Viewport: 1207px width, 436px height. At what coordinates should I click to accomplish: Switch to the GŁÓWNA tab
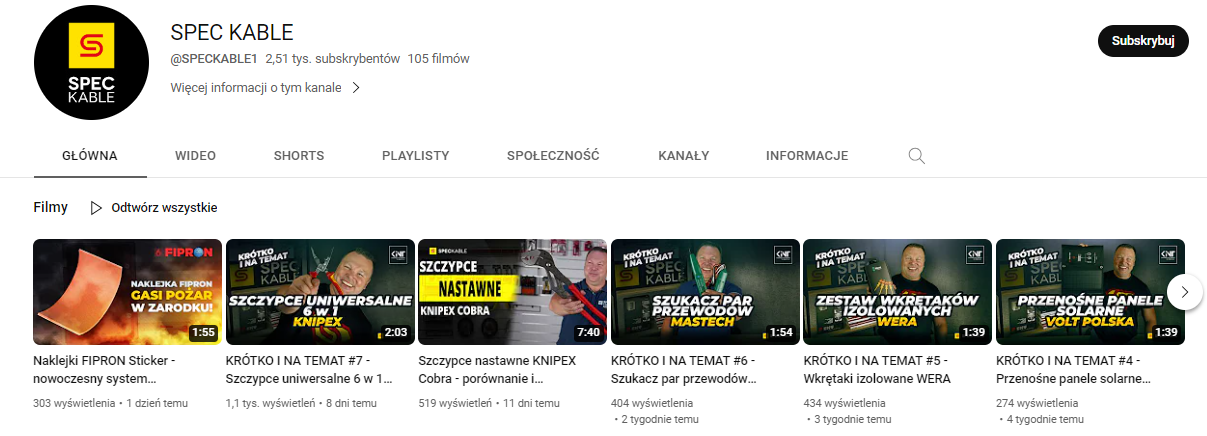pyautogui.click(x=90, y=156)
